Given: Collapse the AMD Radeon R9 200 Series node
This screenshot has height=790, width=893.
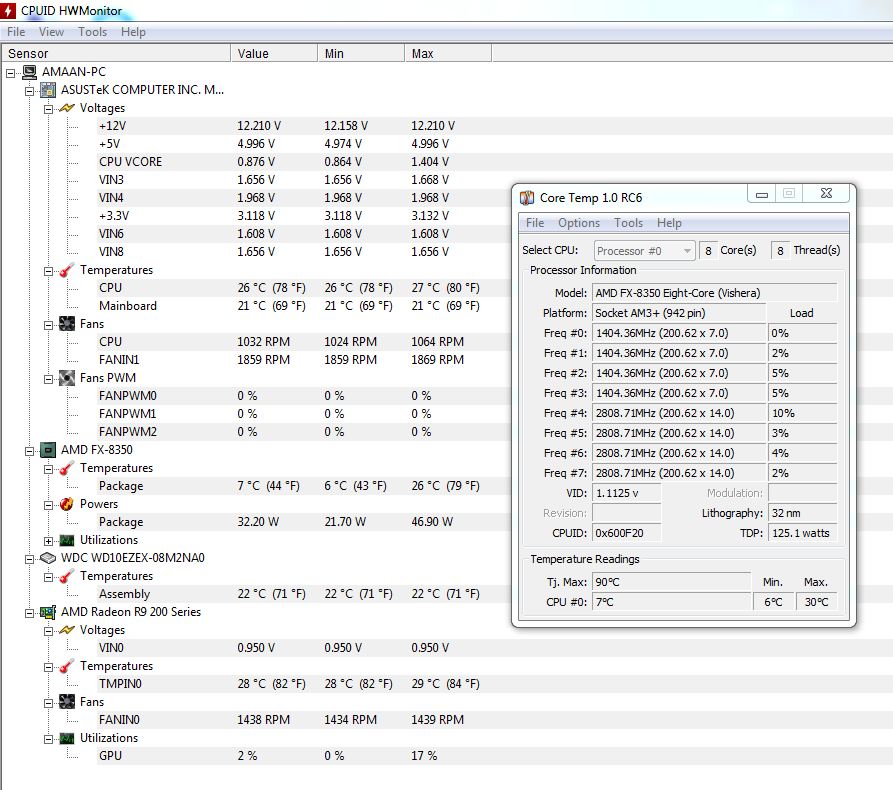Looking at the screenshot, I should [29, 613].
